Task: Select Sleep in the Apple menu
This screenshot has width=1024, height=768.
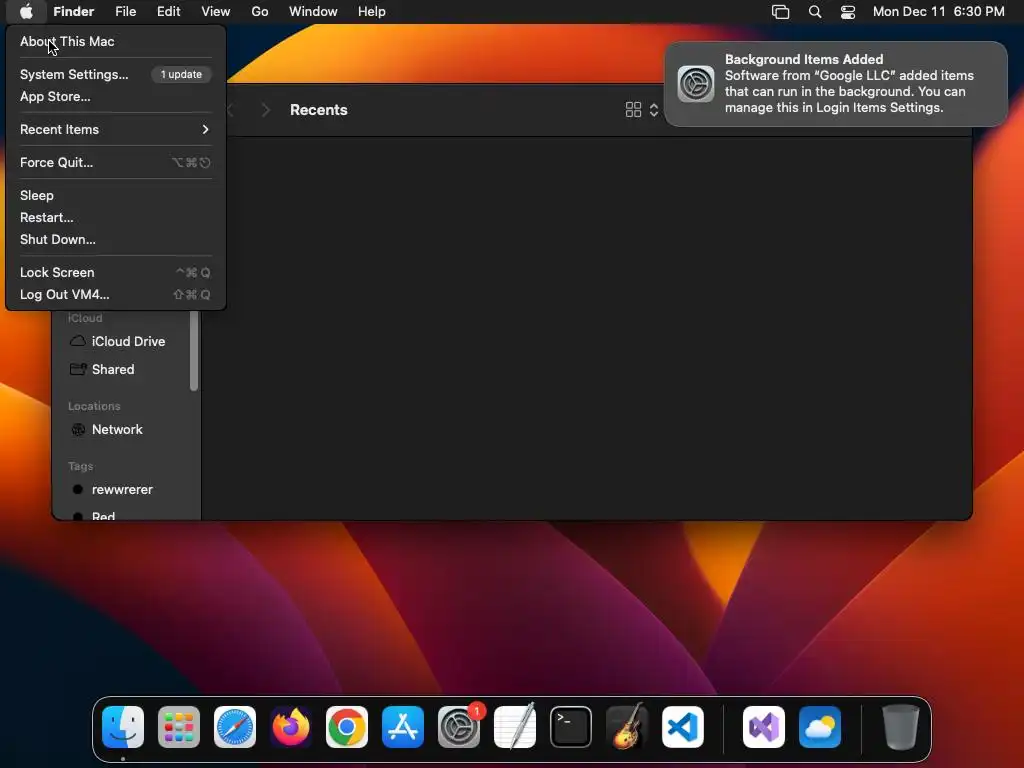Action: click(116, 195)
